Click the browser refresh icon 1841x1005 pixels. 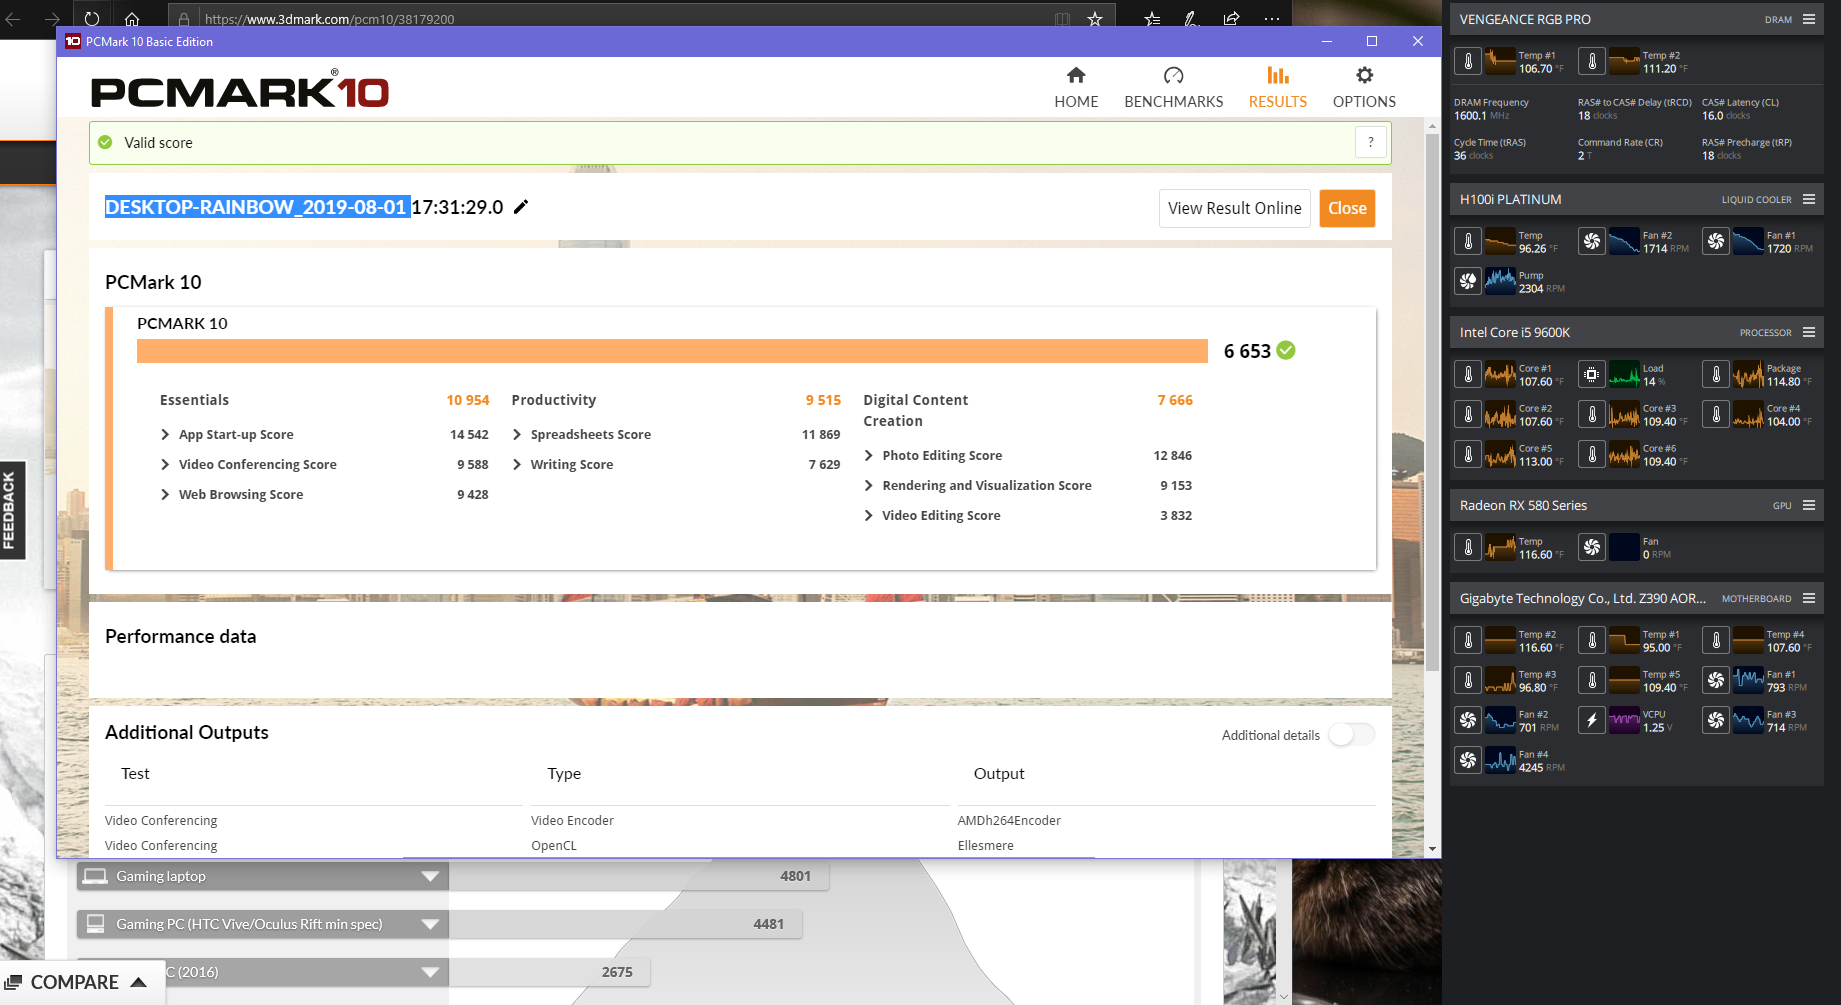pyautogui.click(x=91, y=18)
